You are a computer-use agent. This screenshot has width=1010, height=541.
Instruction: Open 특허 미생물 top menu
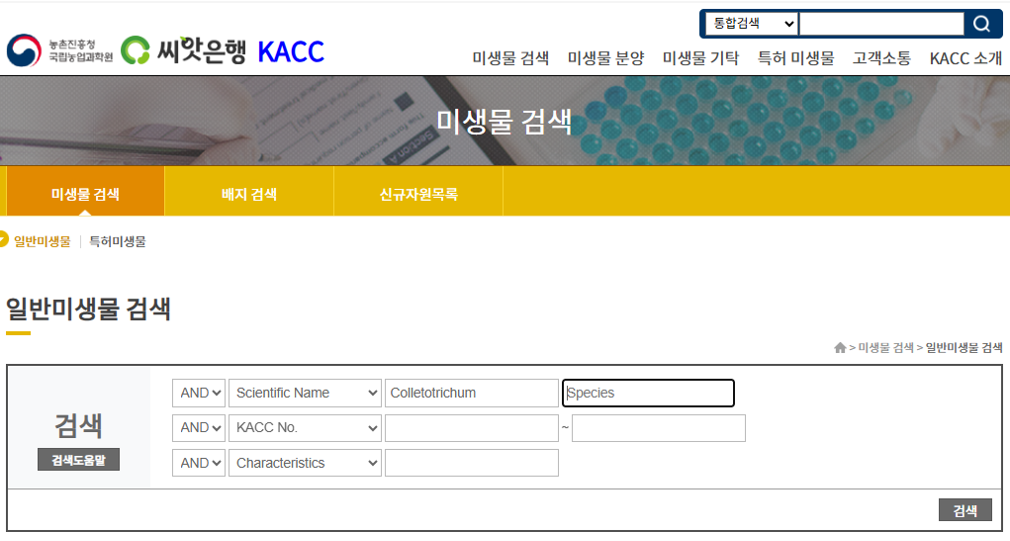tap(796, 58)
